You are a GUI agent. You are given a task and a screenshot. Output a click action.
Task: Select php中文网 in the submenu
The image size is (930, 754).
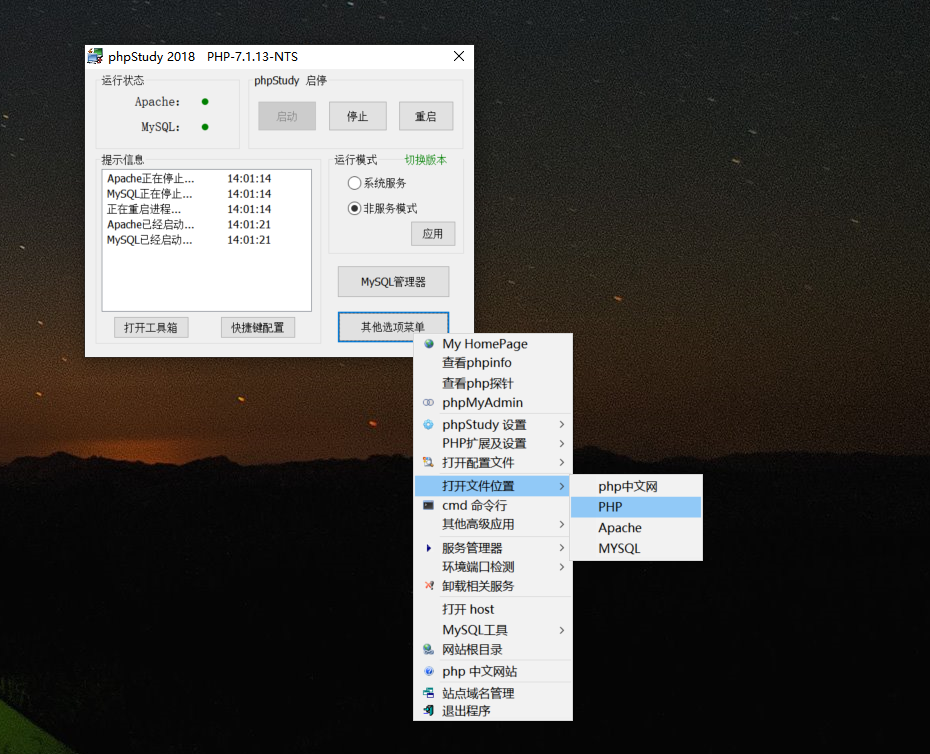pos(636,486)
